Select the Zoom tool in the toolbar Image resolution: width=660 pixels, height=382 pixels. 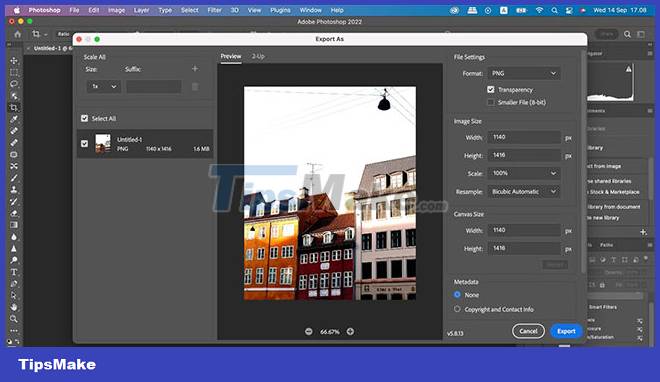pyautogui.click(x=14, y=319)
